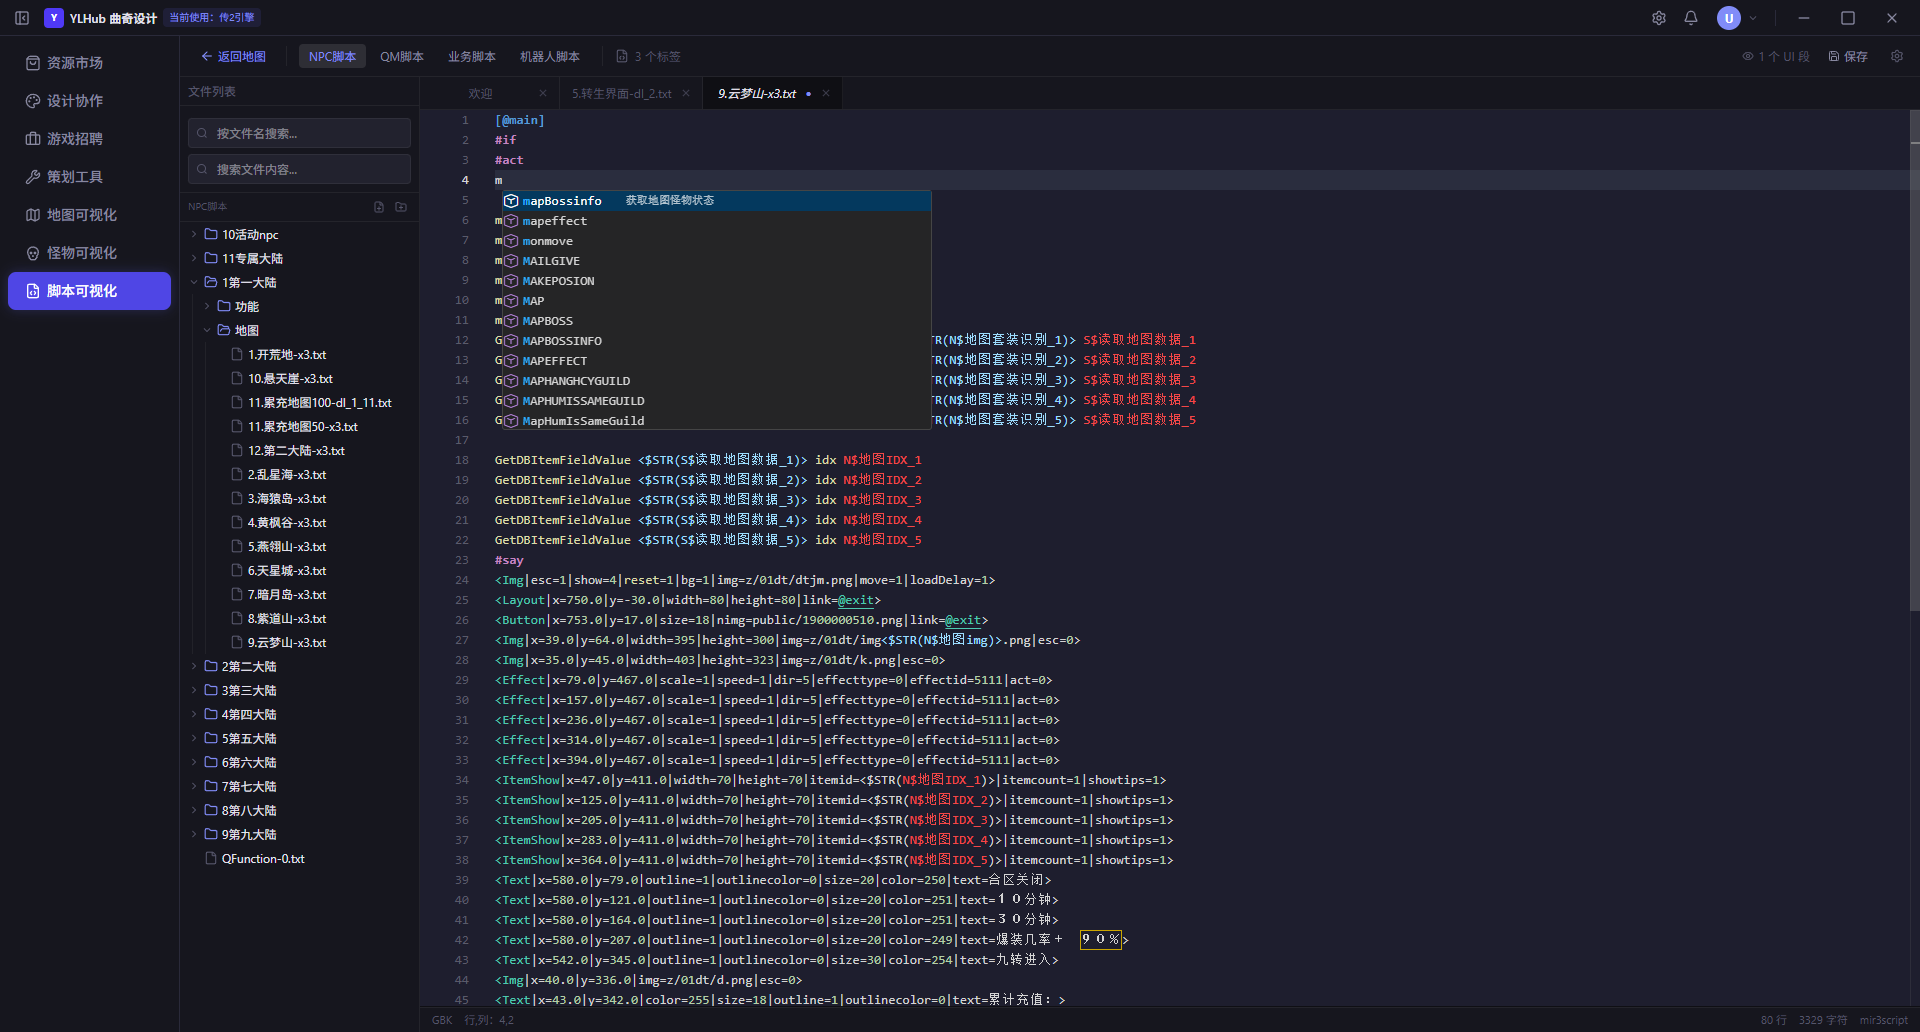
Task: Switch to 业务脚本 tab
Action: 472,57
